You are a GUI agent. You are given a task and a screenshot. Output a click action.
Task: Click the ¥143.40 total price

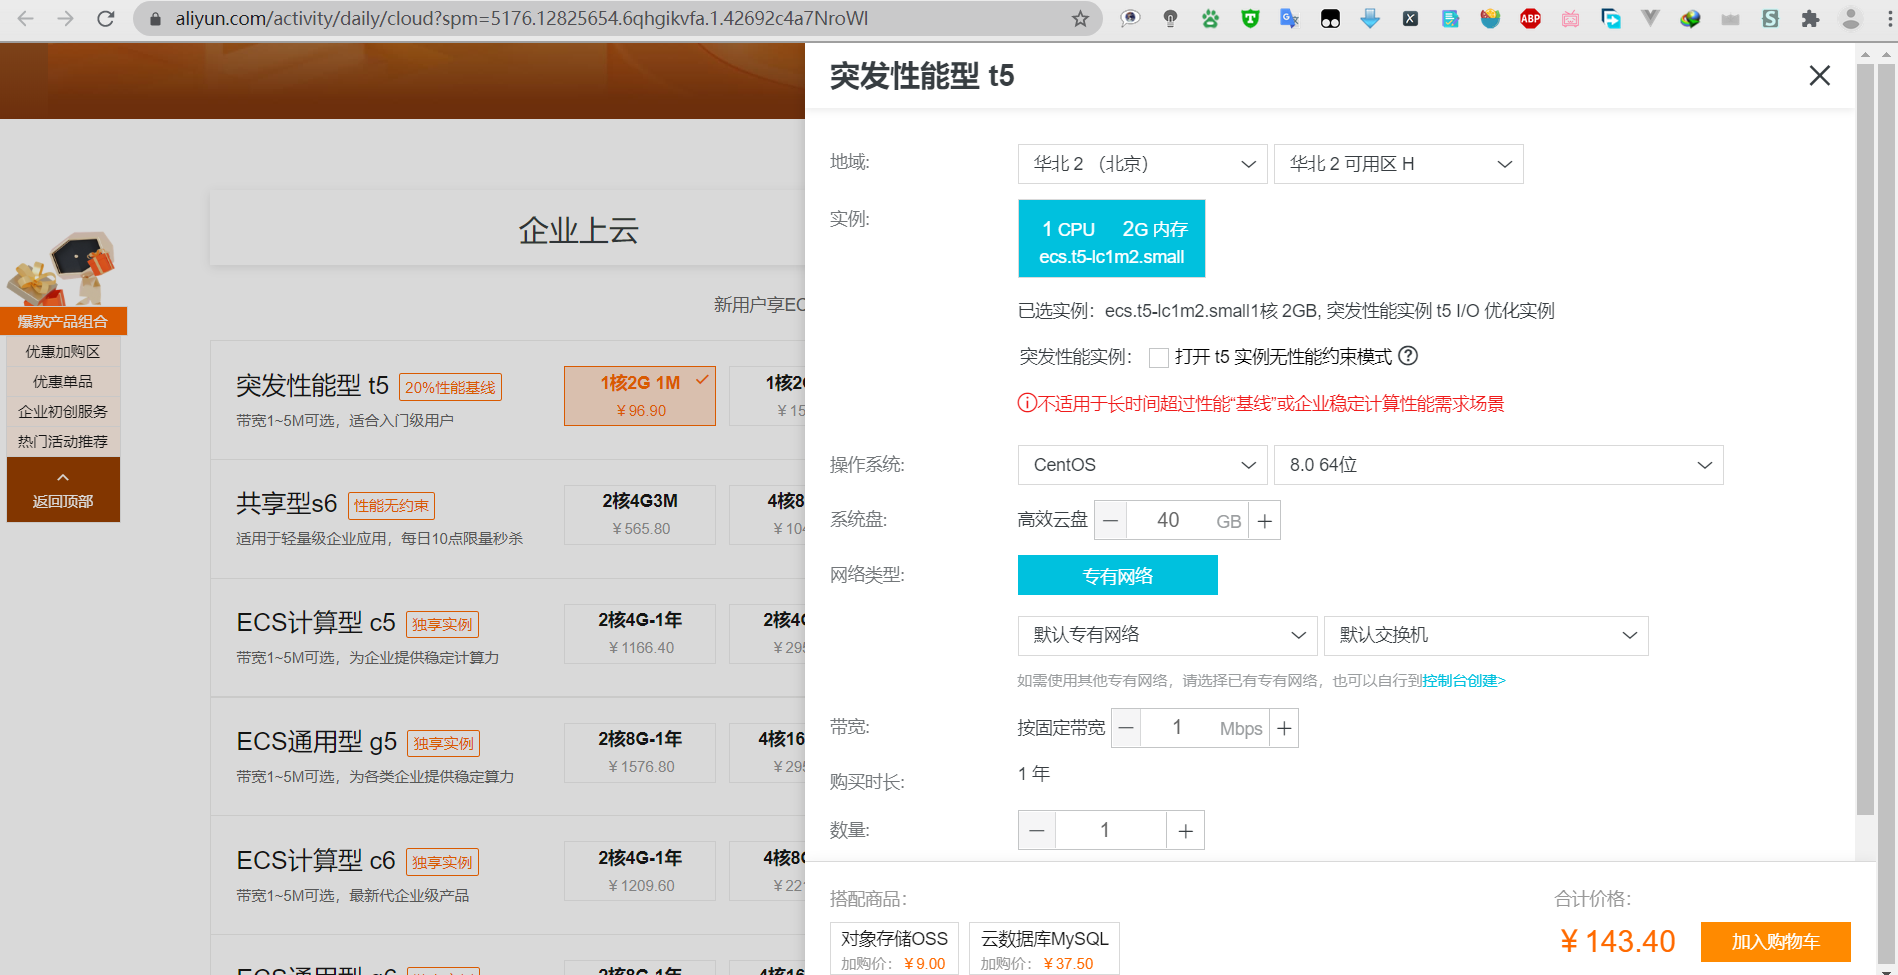point(1617,941)
